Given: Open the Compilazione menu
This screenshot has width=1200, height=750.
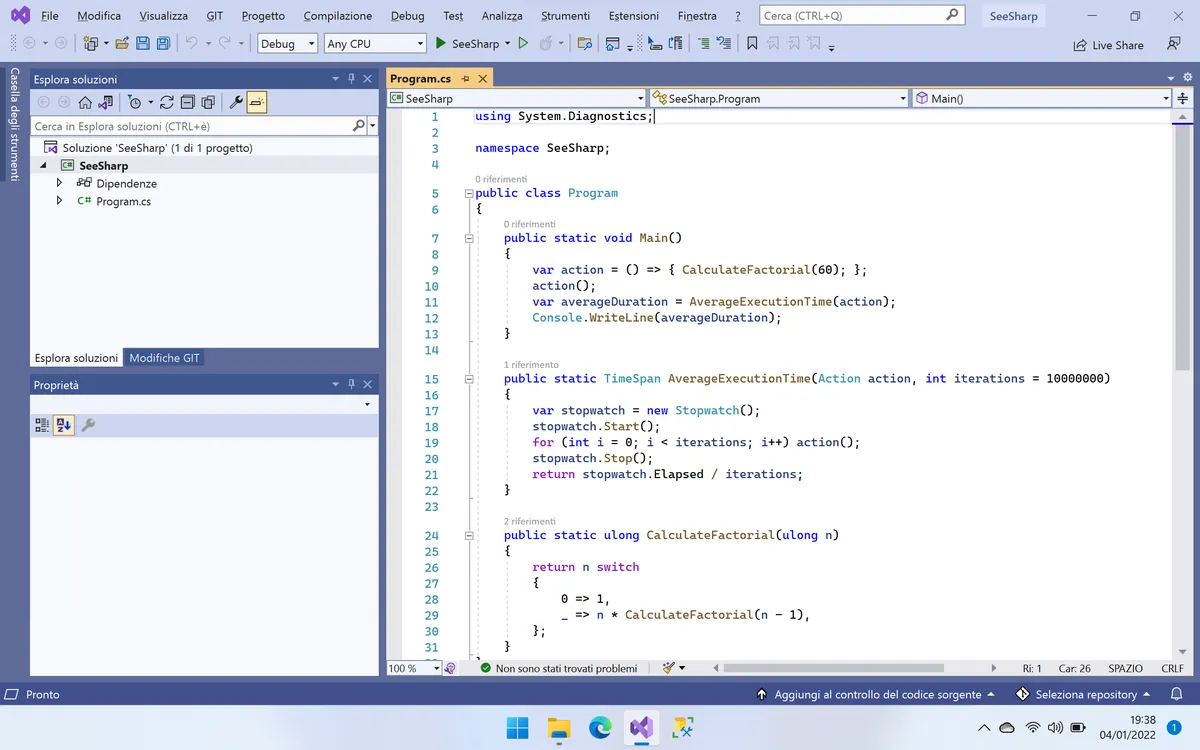Looking at the screenshot, I should (338, 16).
